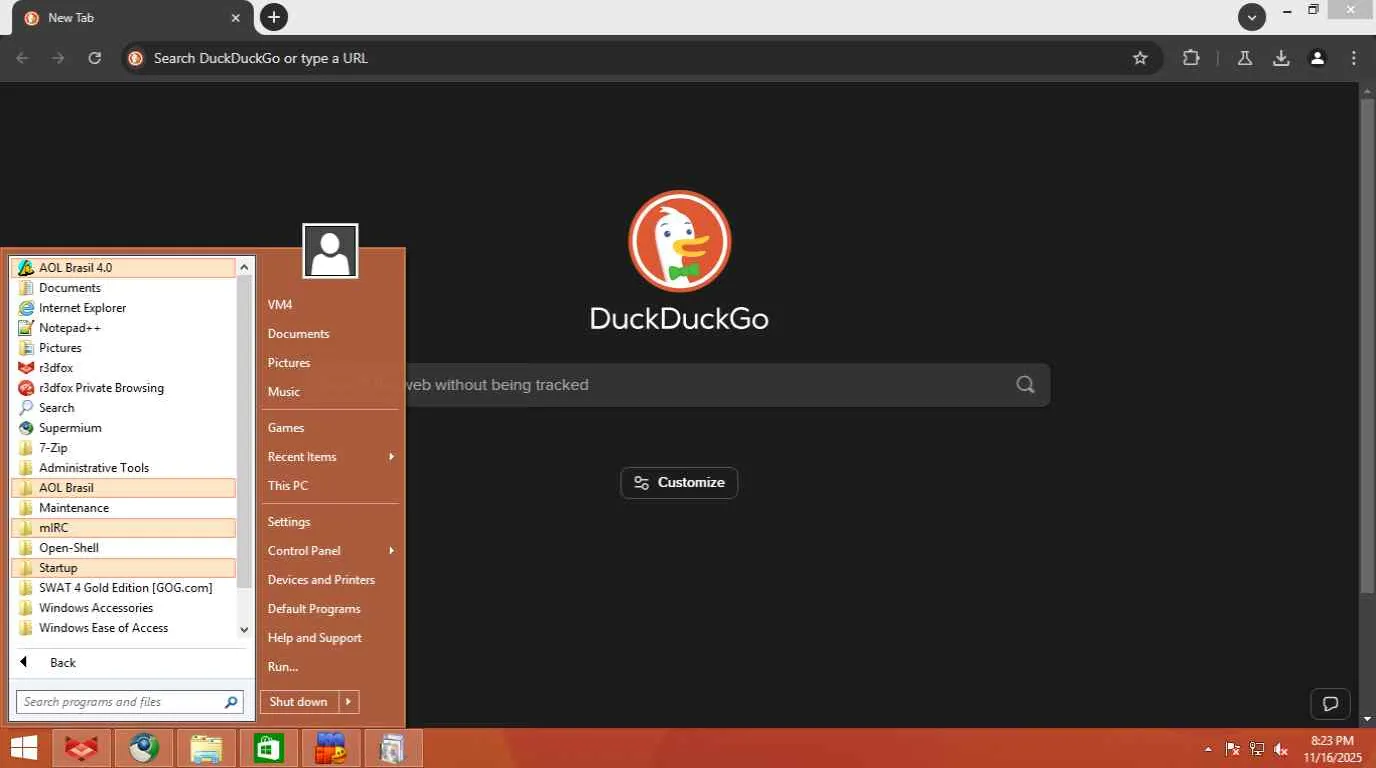Open Devices and Printers
This screenshot has width=1376, height=768.
click(331, 580)
